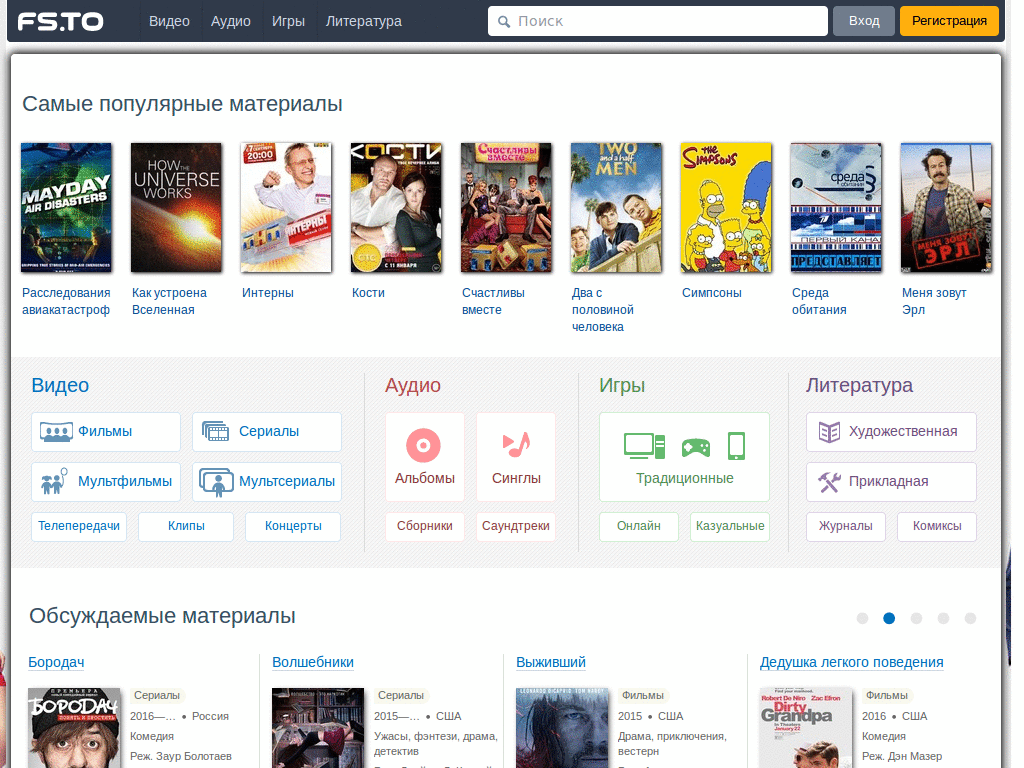This screenshot has height=768, width=1024.
Task: Open The Simpsons poster thumbnail
Action: coord(726,208)
